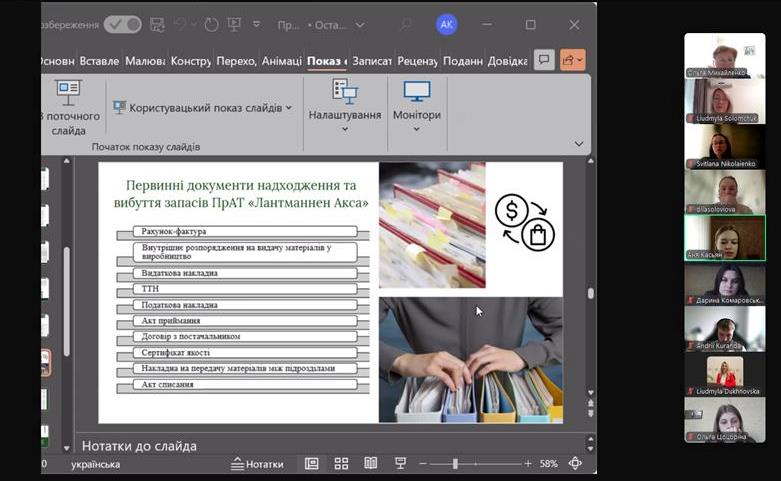
Task: Switch to the Записати ribbon tab
Action: 372,61
